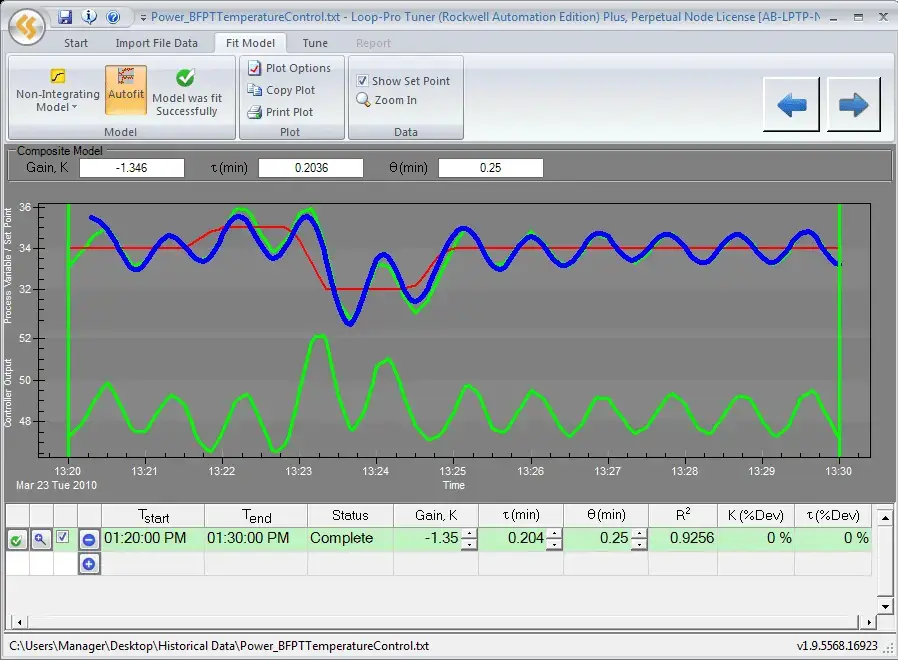Switch to the Tune tab

tap(315, 43)
